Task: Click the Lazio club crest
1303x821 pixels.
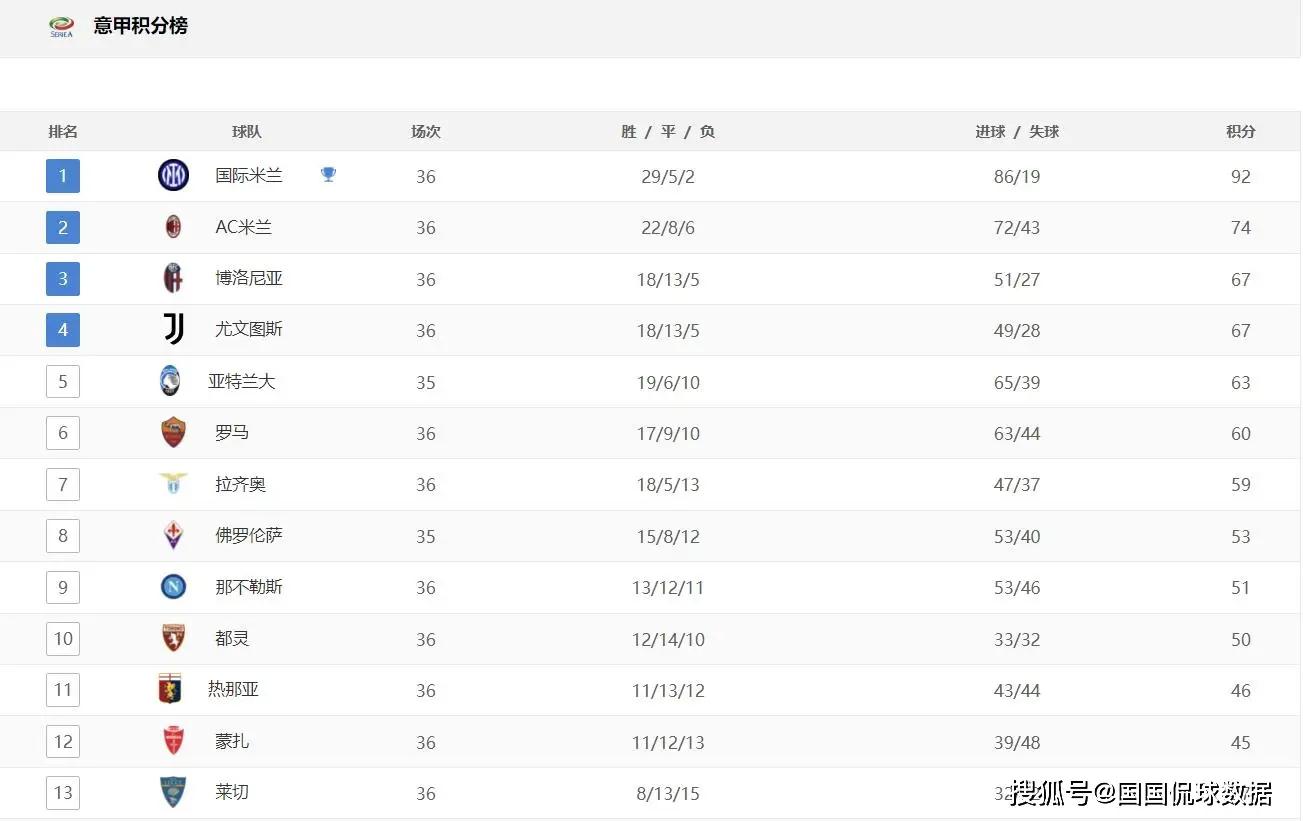Action: [x=173, y=484]
